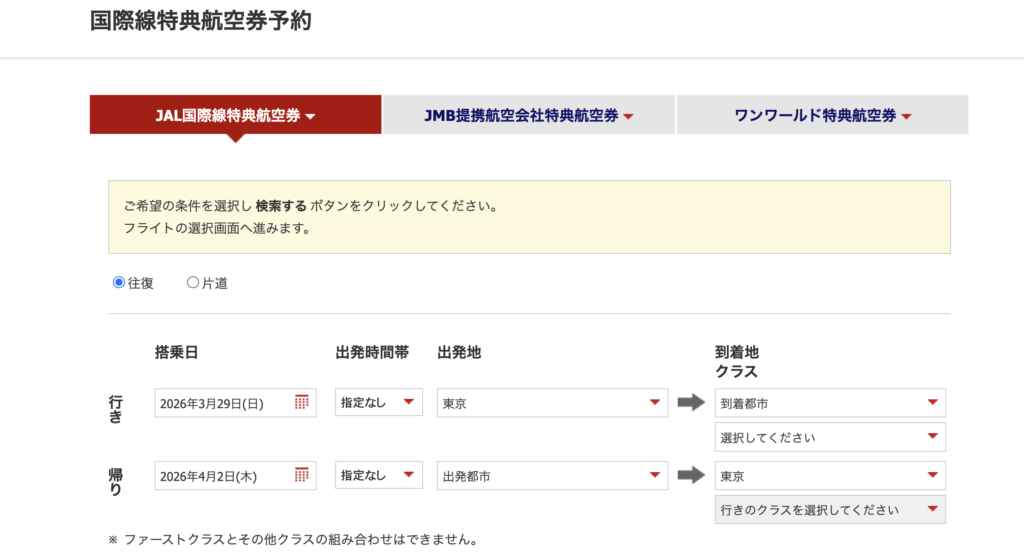Open outbound 出発時間帯 指定なし dropdown
The height and width of the screenshot is (556, 1024).
point(378,403)
